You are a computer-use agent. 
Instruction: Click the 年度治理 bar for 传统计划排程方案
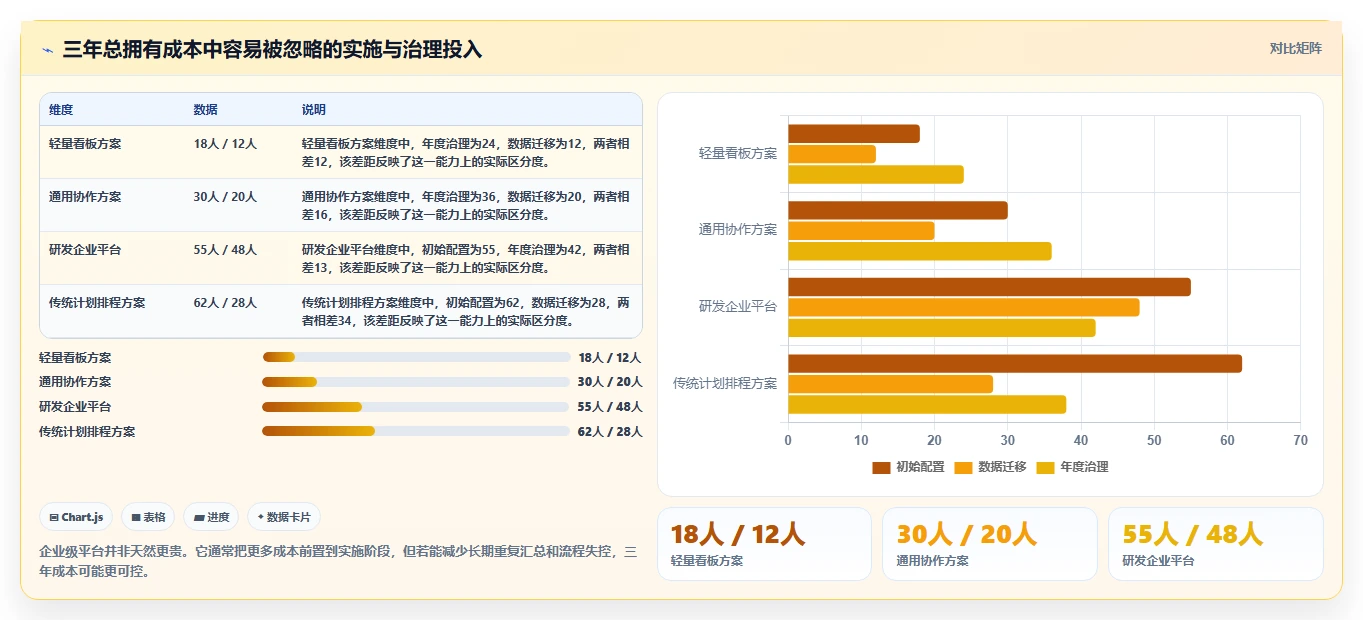coord(927,404)
